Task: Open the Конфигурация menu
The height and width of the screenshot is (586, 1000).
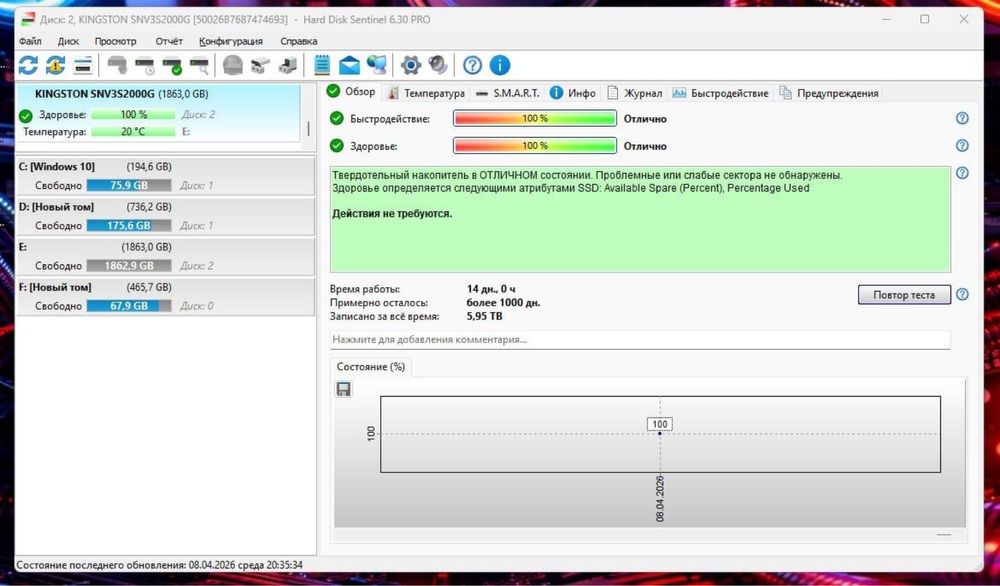Action: point(231,41)
